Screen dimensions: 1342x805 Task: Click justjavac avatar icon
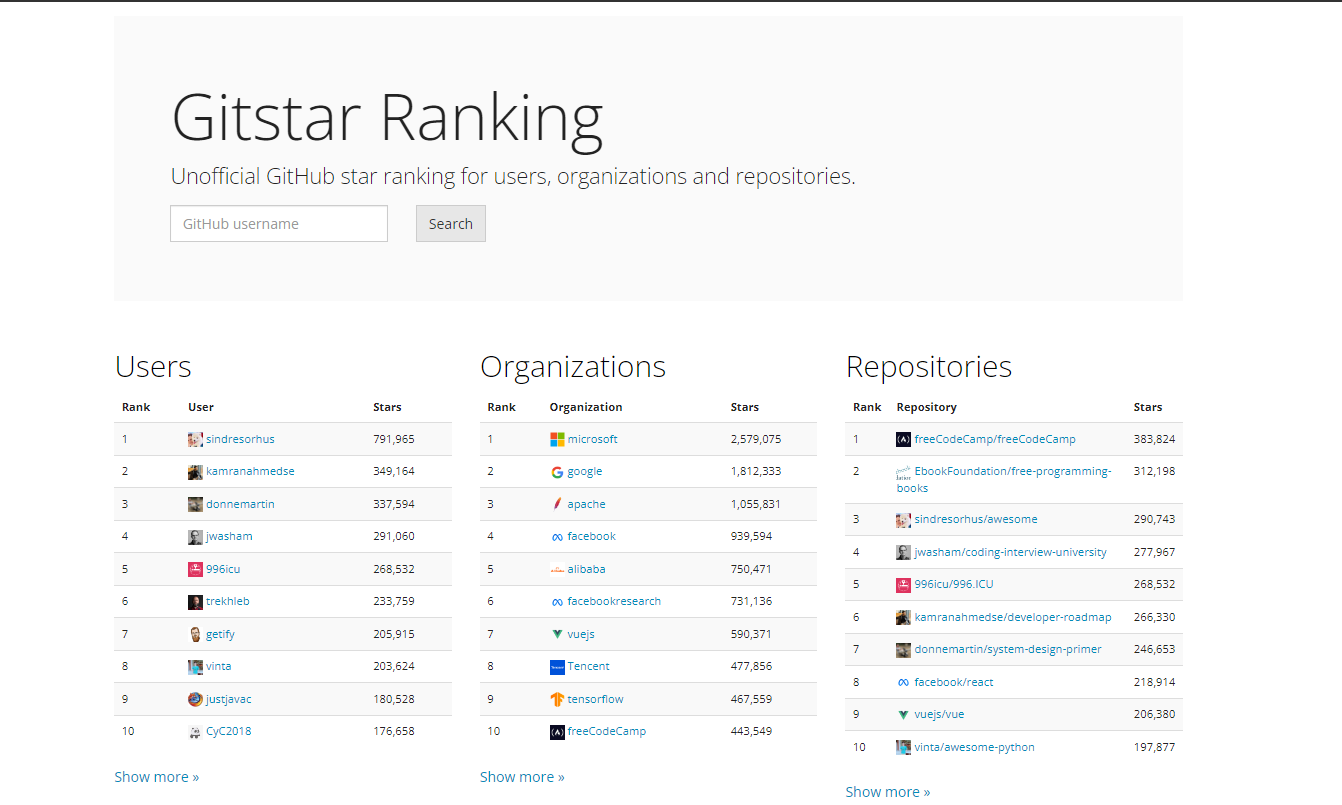pos(195,699)
